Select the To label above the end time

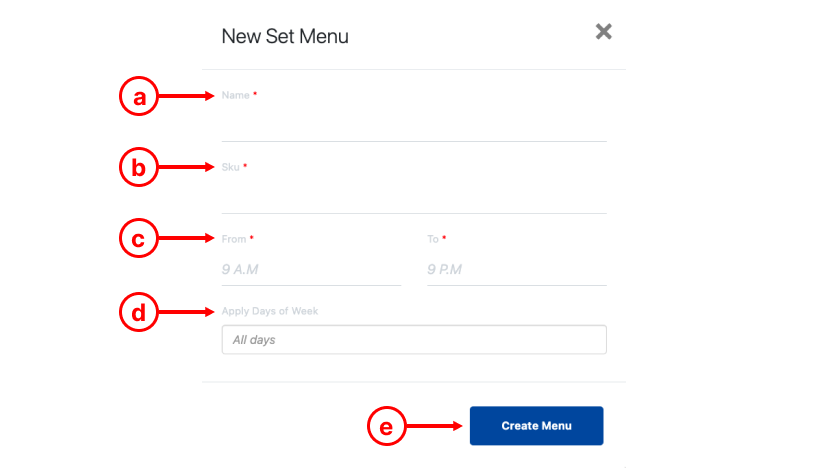click(433, 239)
